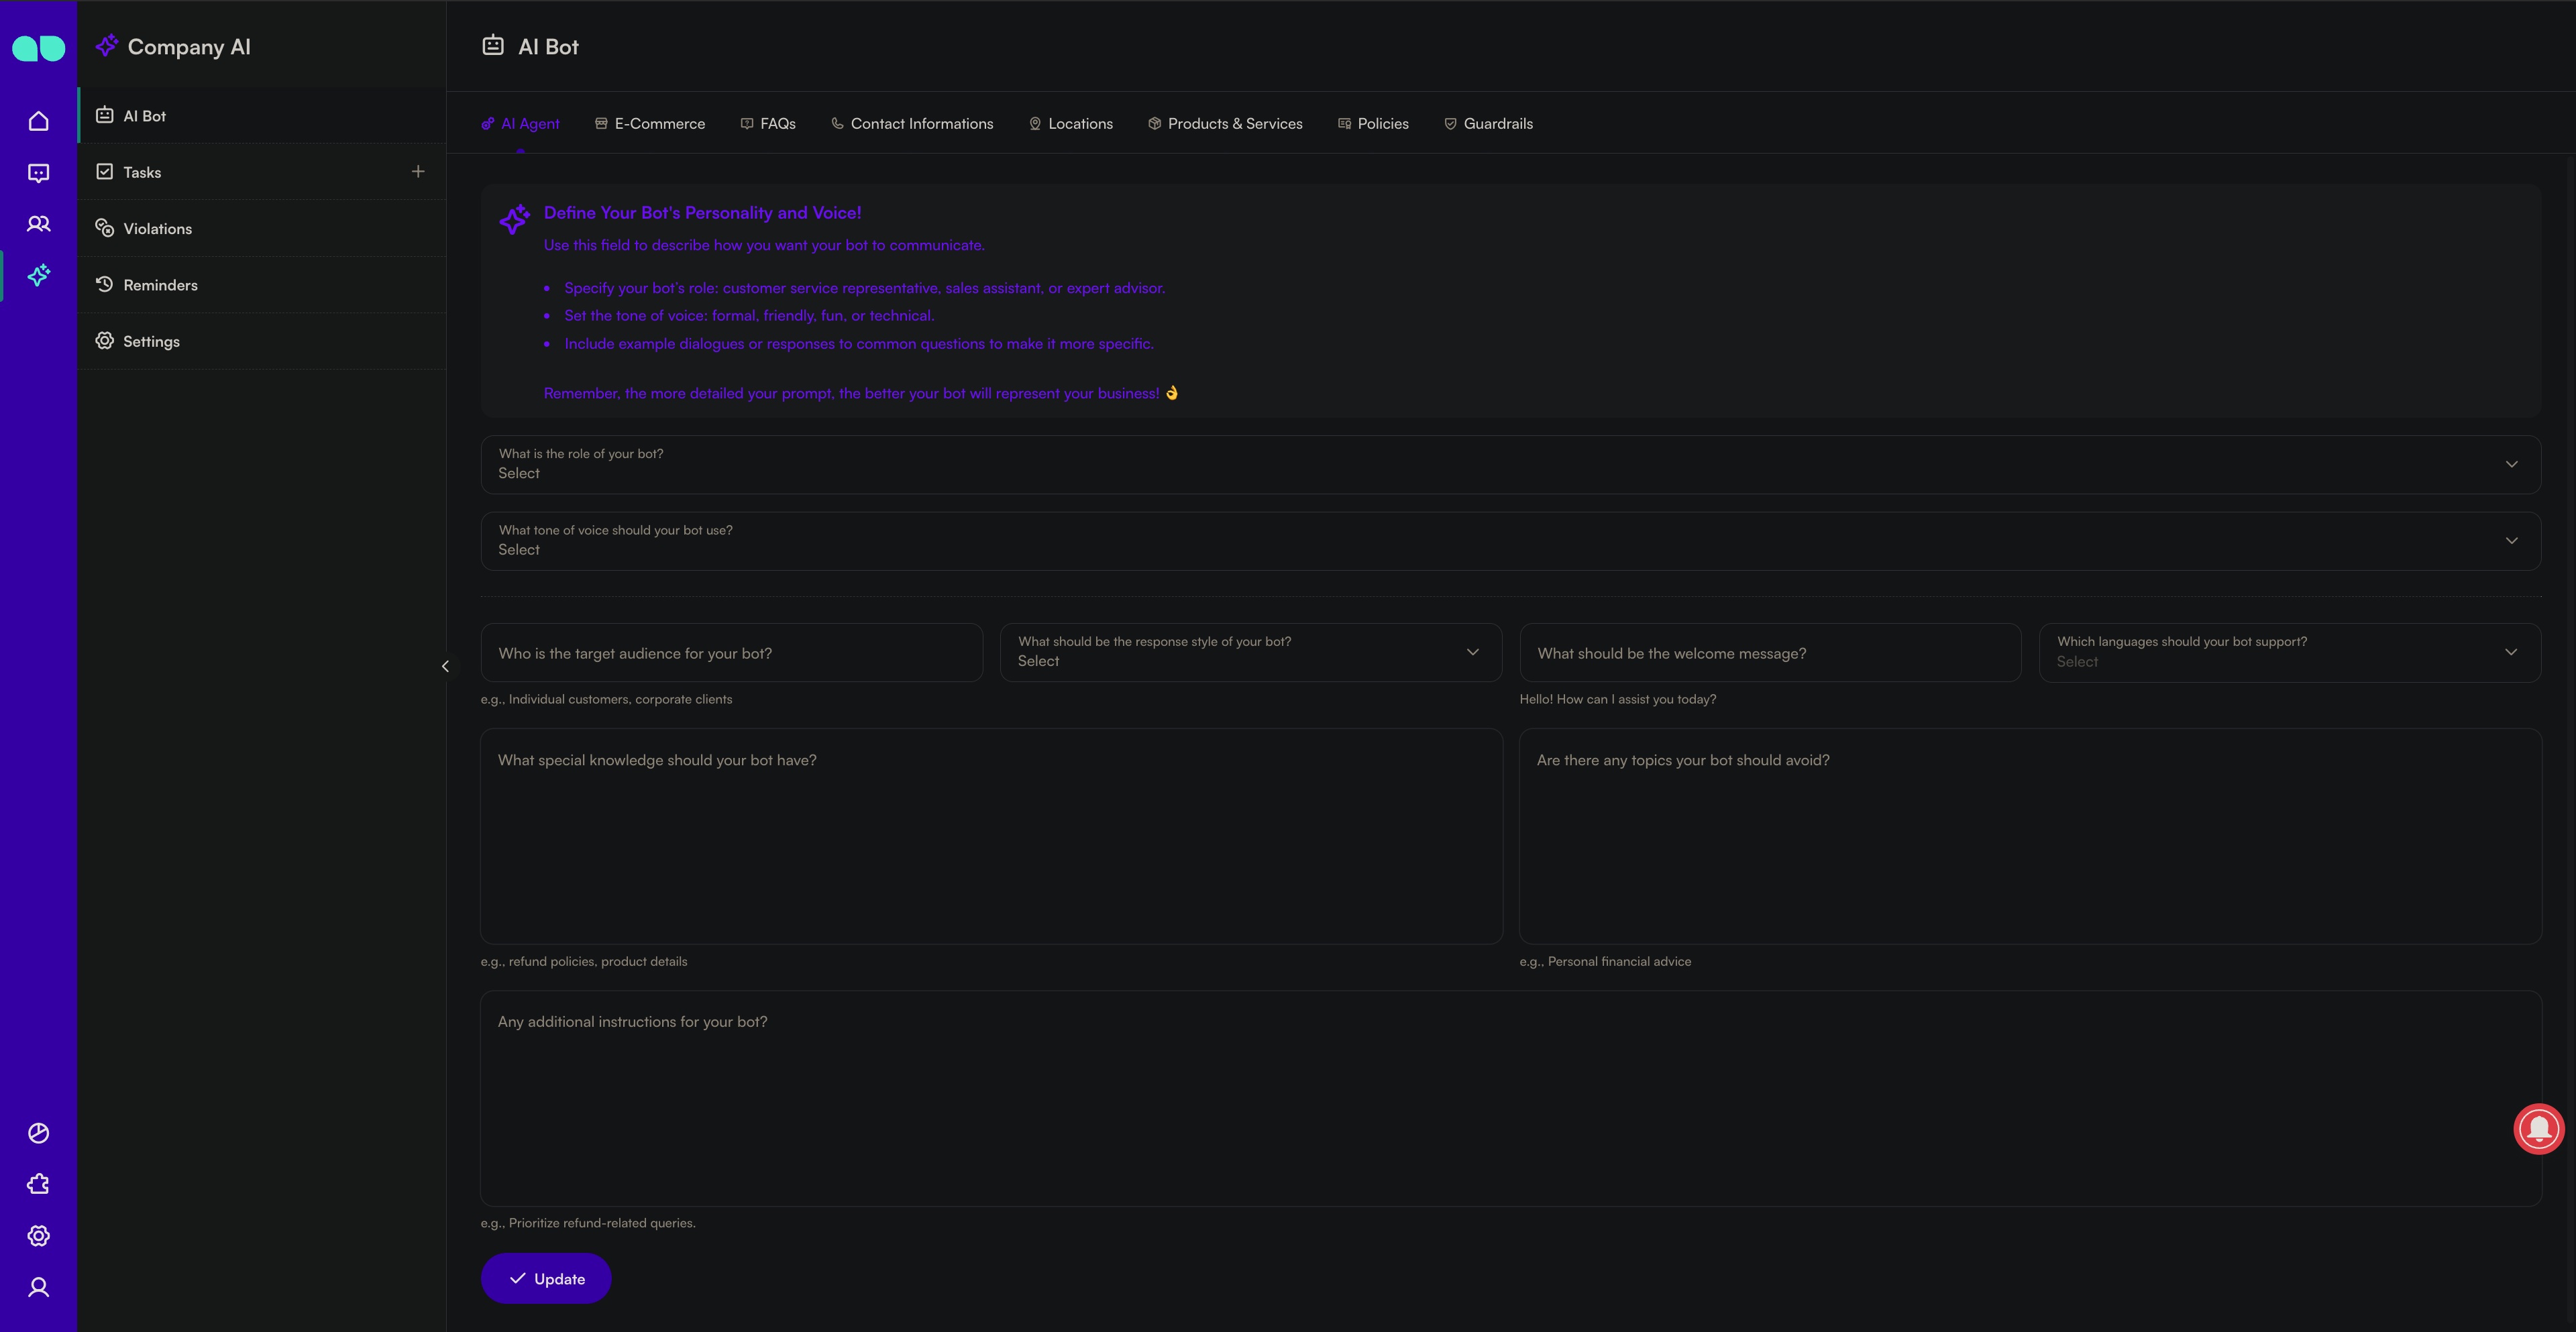Open the Policies tab
This screenshot has width=2576, height=1332.
tap(1373, 123)
